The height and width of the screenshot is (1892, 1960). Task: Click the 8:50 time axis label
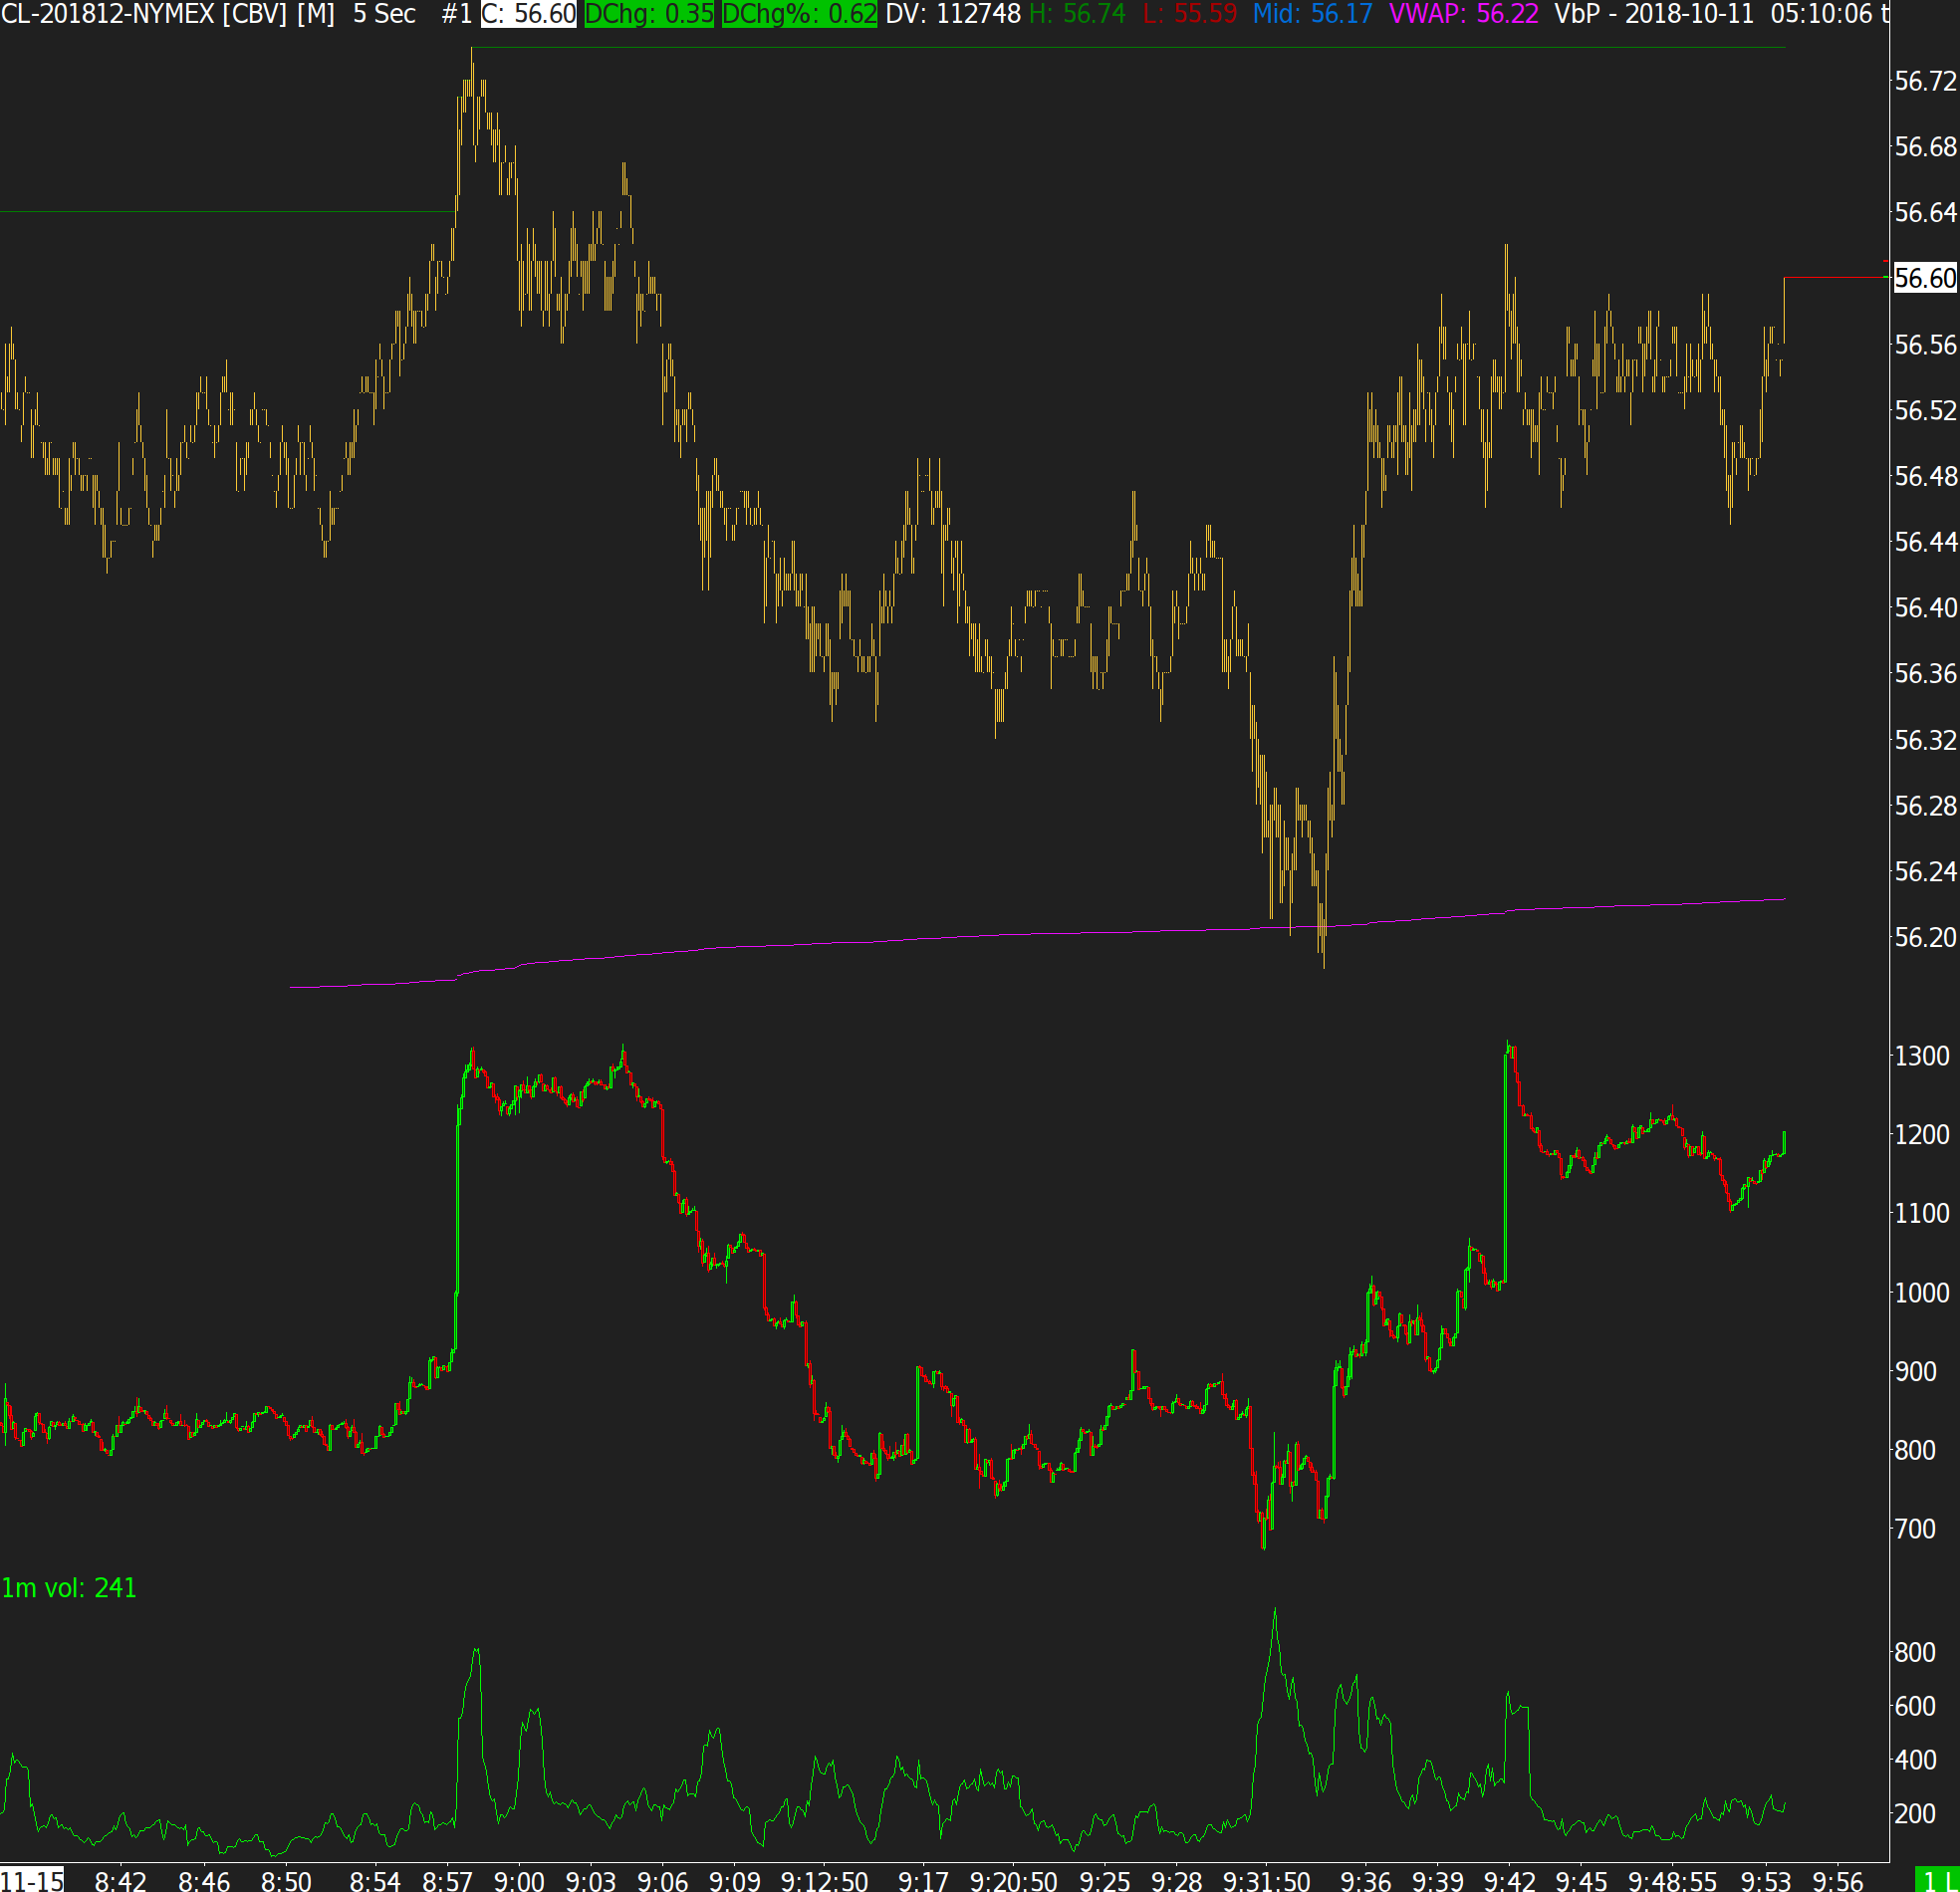pyautogui.click(x=287, y=1880)
